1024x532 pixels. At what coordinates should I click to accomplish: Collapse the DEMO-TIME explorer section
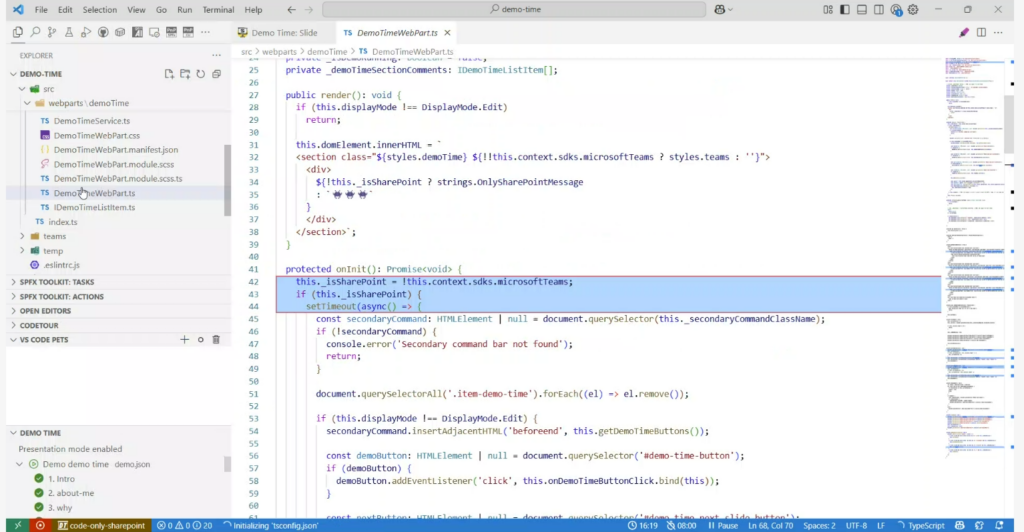coord(14,74)
